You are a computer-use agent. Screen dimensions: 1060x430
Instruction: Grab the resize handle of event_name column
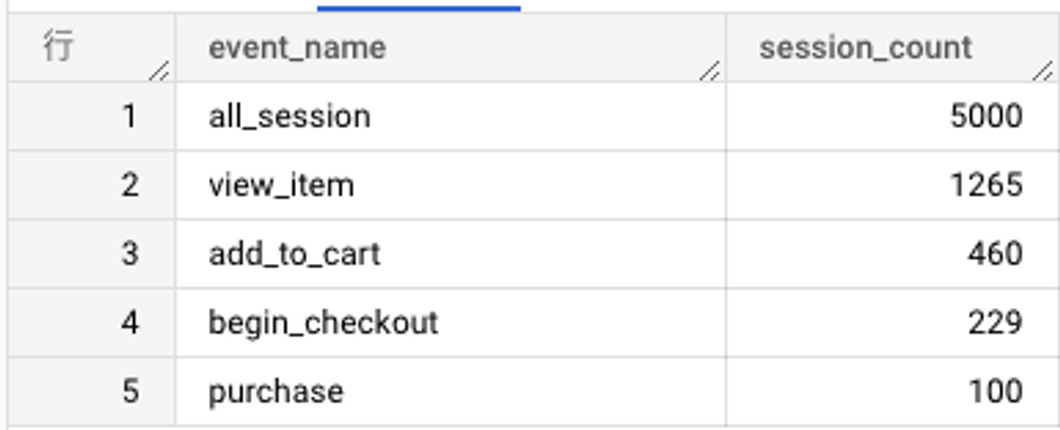[x=708, y=70]
